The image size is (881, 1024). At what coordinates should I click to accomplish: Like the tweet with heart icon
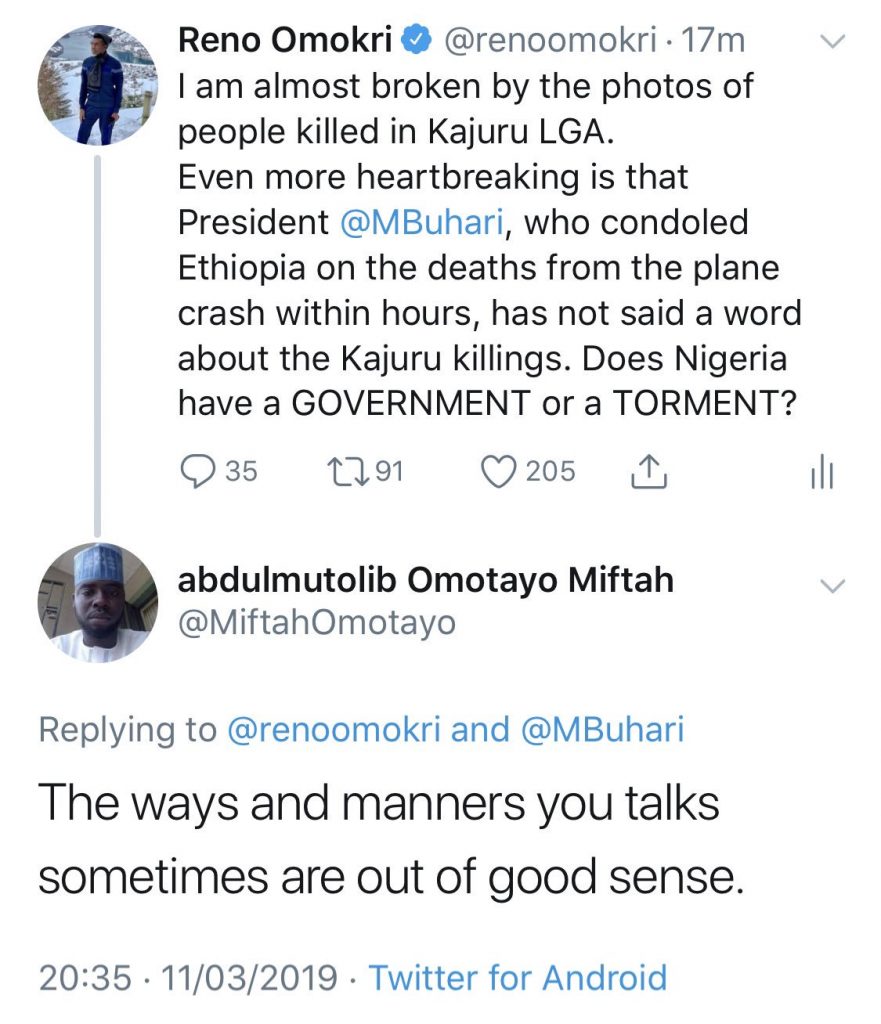point(497,470)
